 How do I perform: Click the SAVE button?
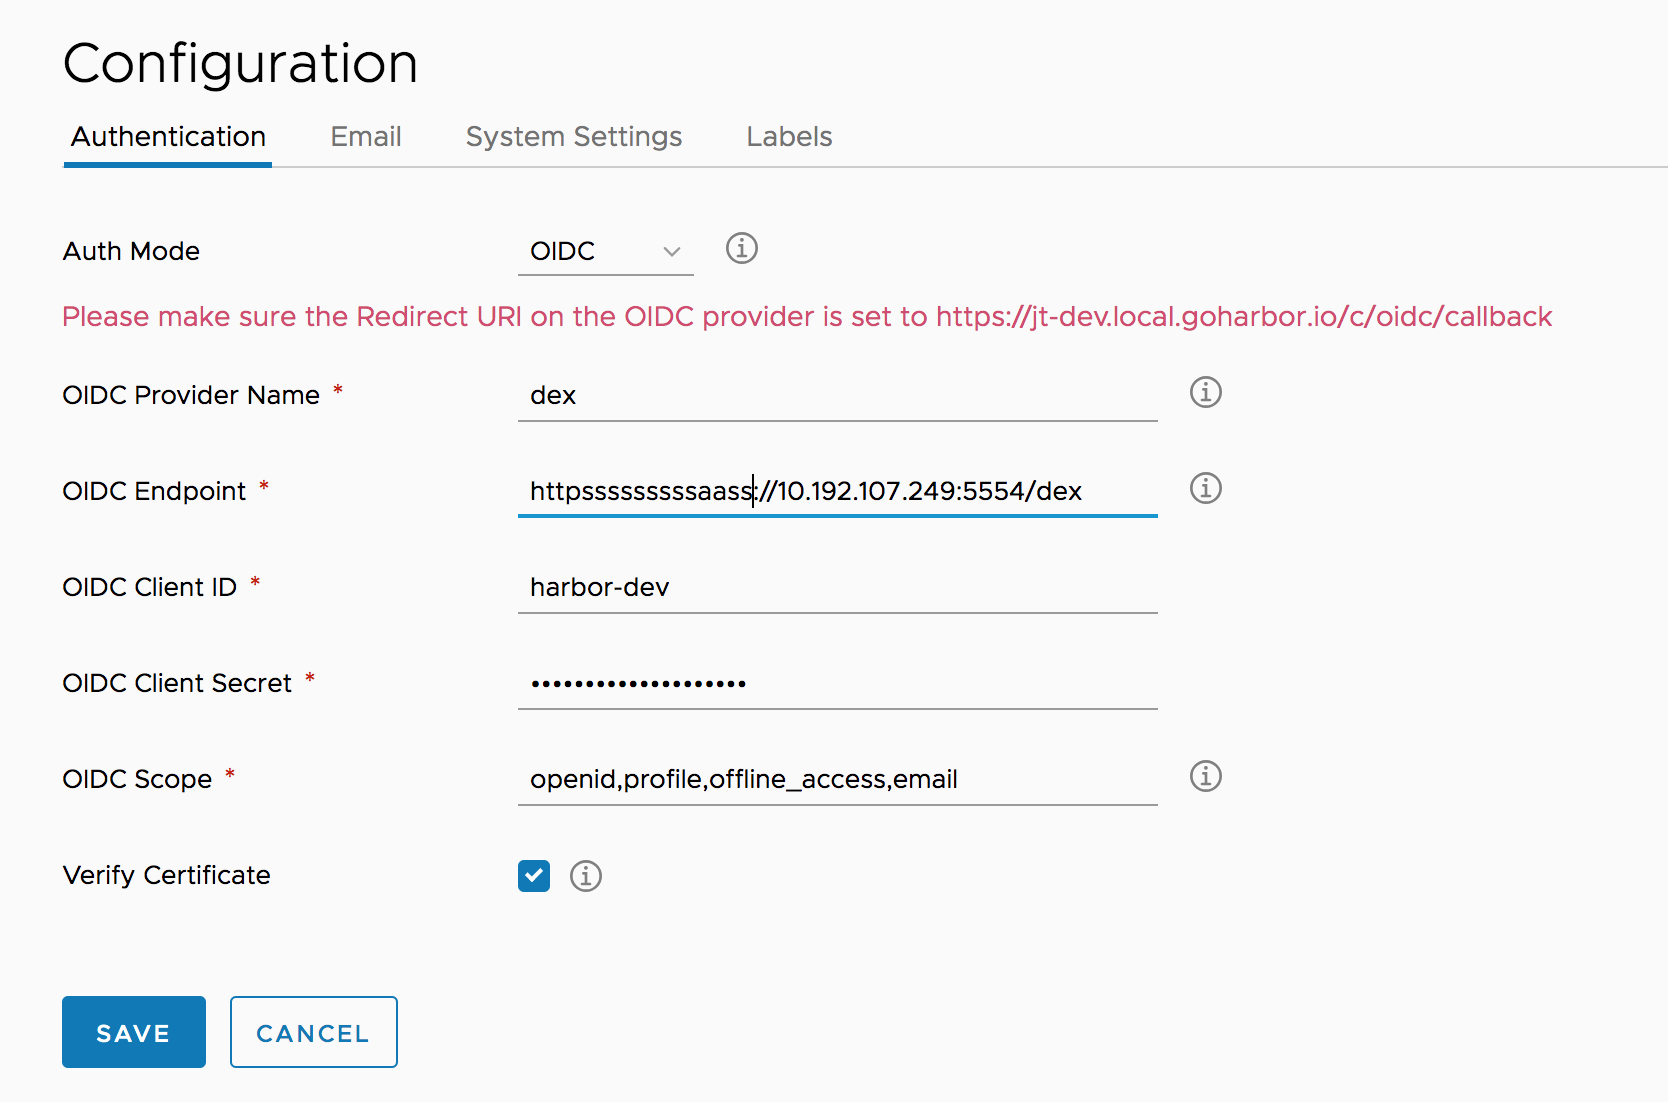[134, 1032]
